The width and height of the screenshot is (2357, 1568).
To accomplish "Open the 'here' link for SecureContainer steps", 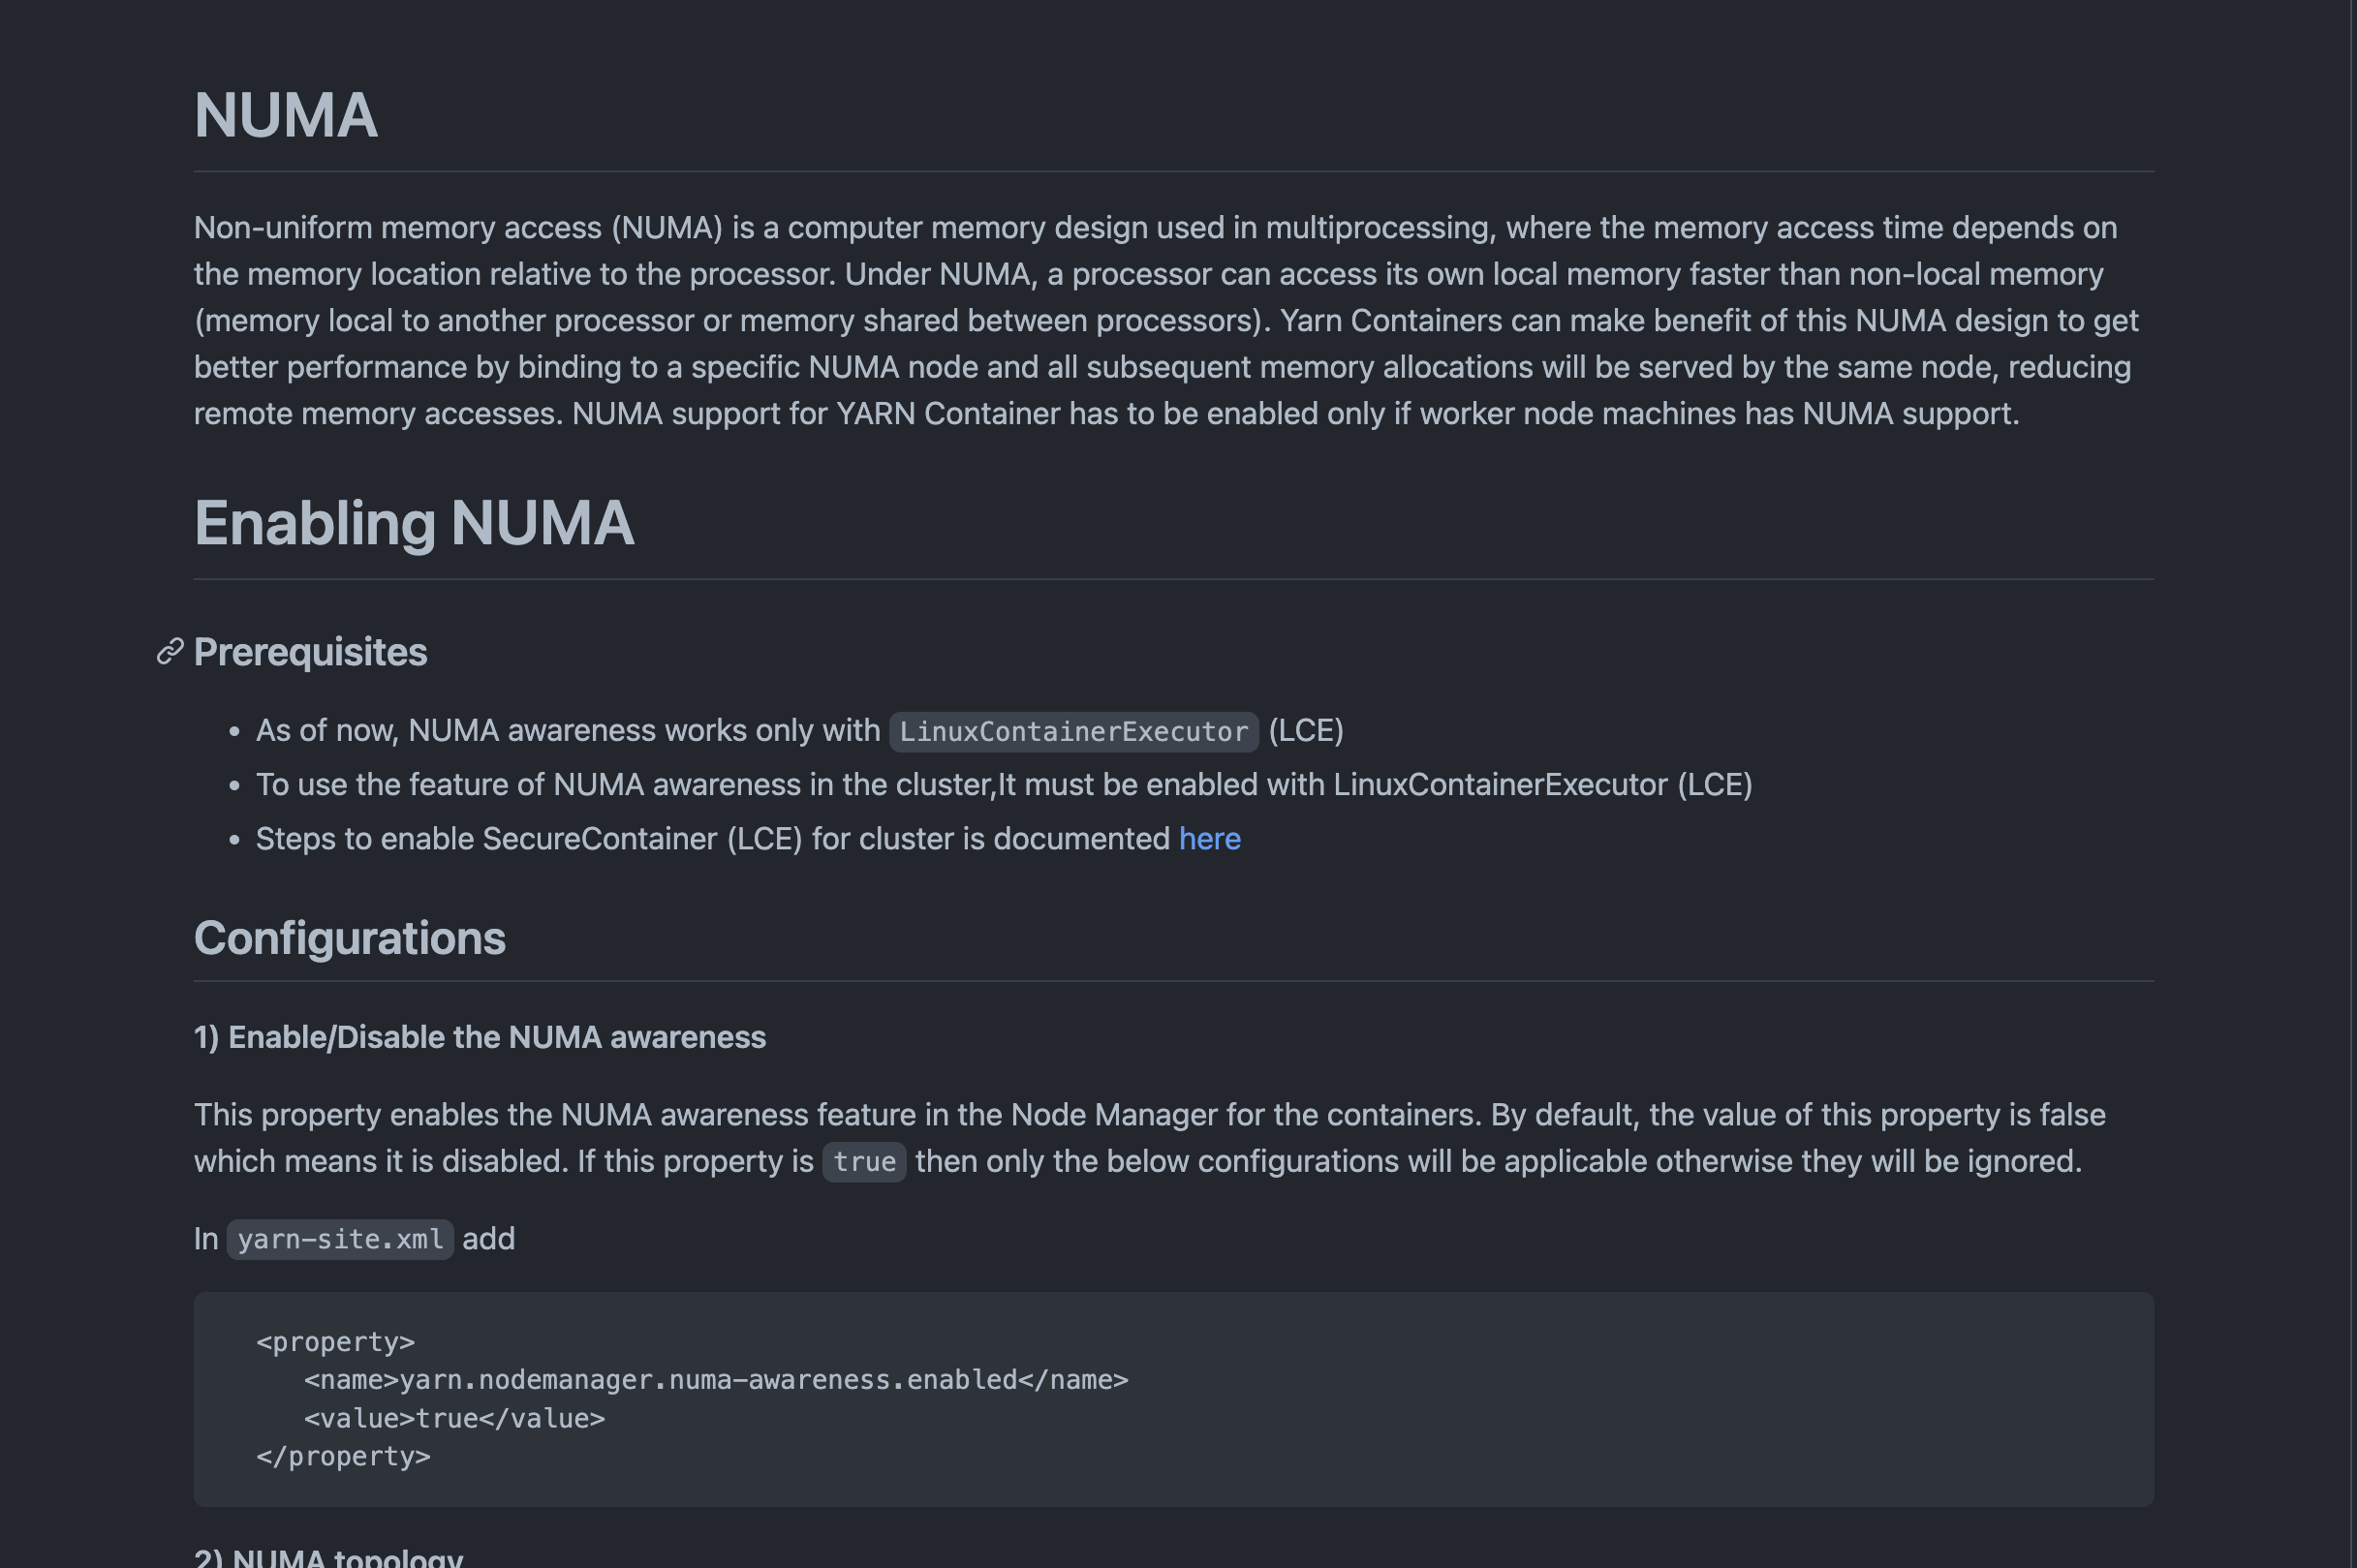I will (1209, 838).
